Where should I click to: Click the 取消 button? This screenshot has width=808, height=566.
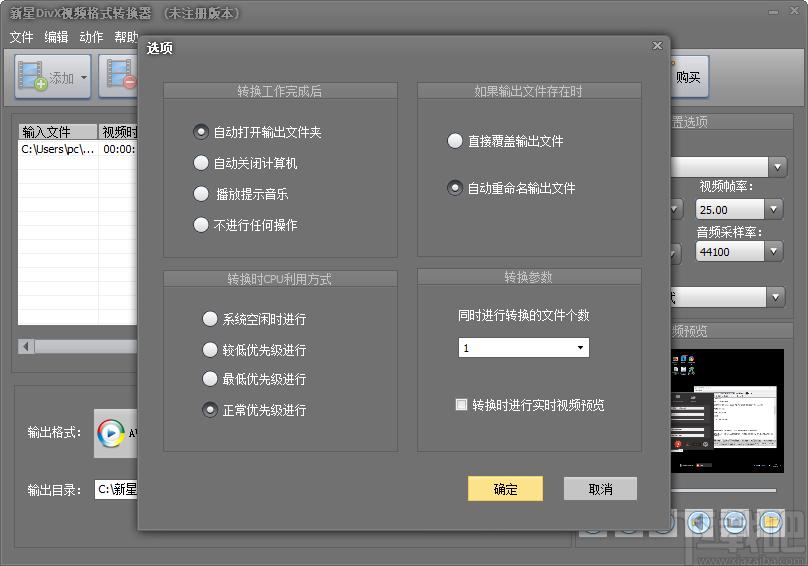[x=600, y=489]
